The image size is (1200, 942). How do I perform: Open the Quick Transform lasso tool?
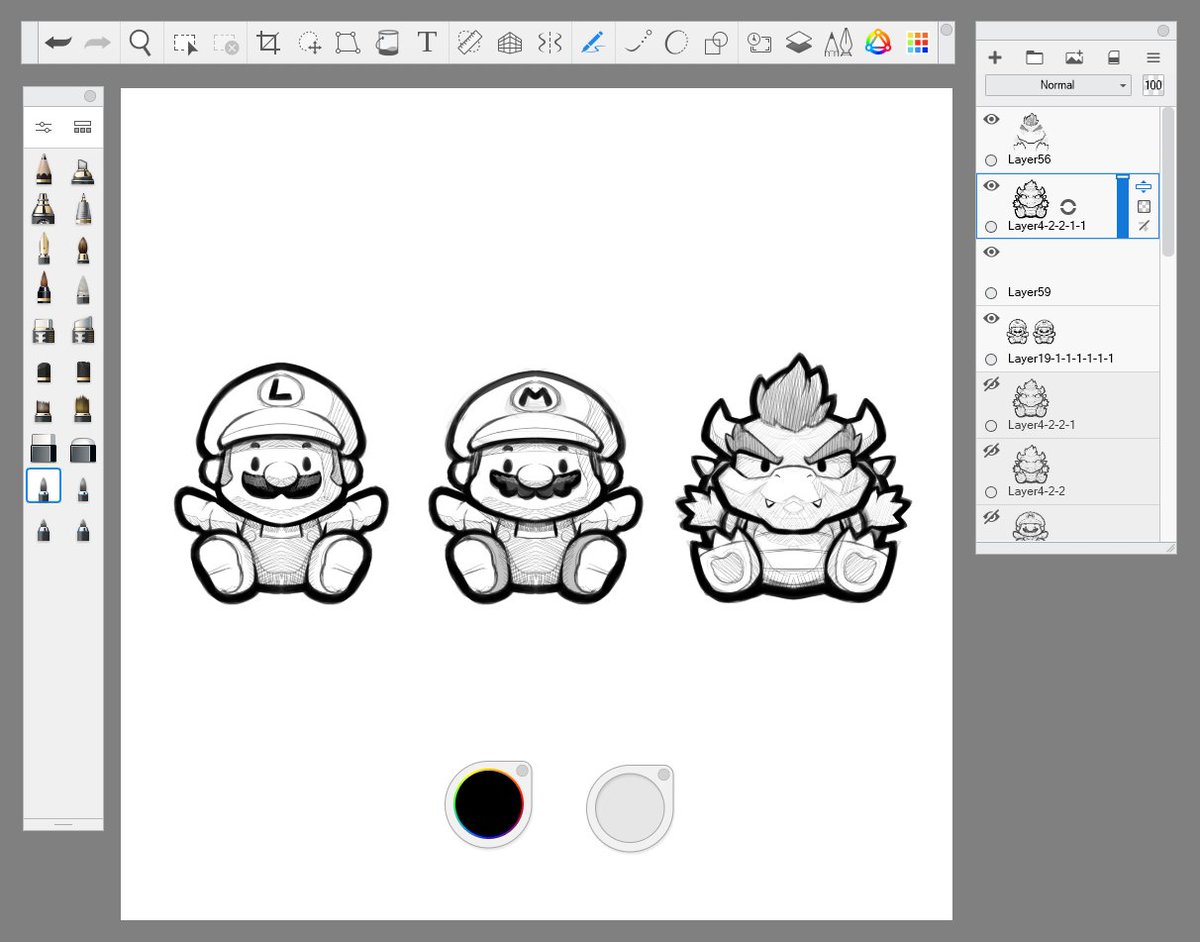[310, 43]
